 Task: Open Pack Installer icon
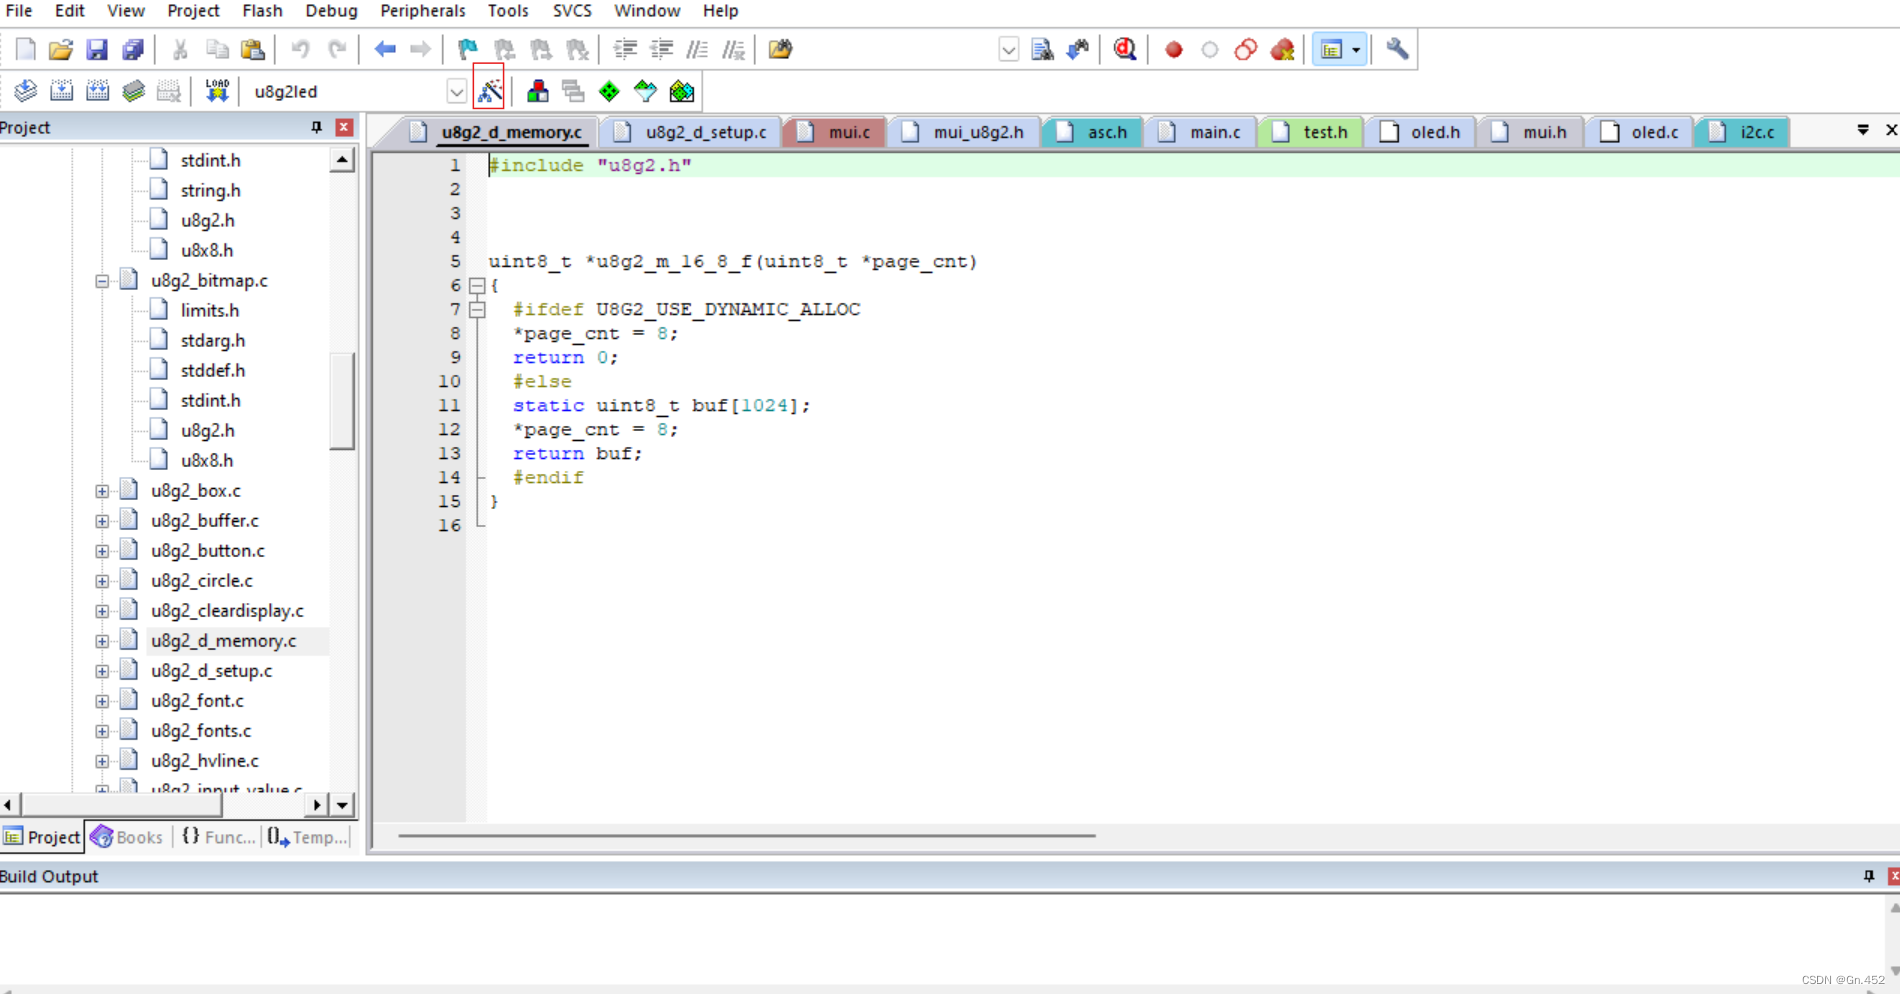682,91
